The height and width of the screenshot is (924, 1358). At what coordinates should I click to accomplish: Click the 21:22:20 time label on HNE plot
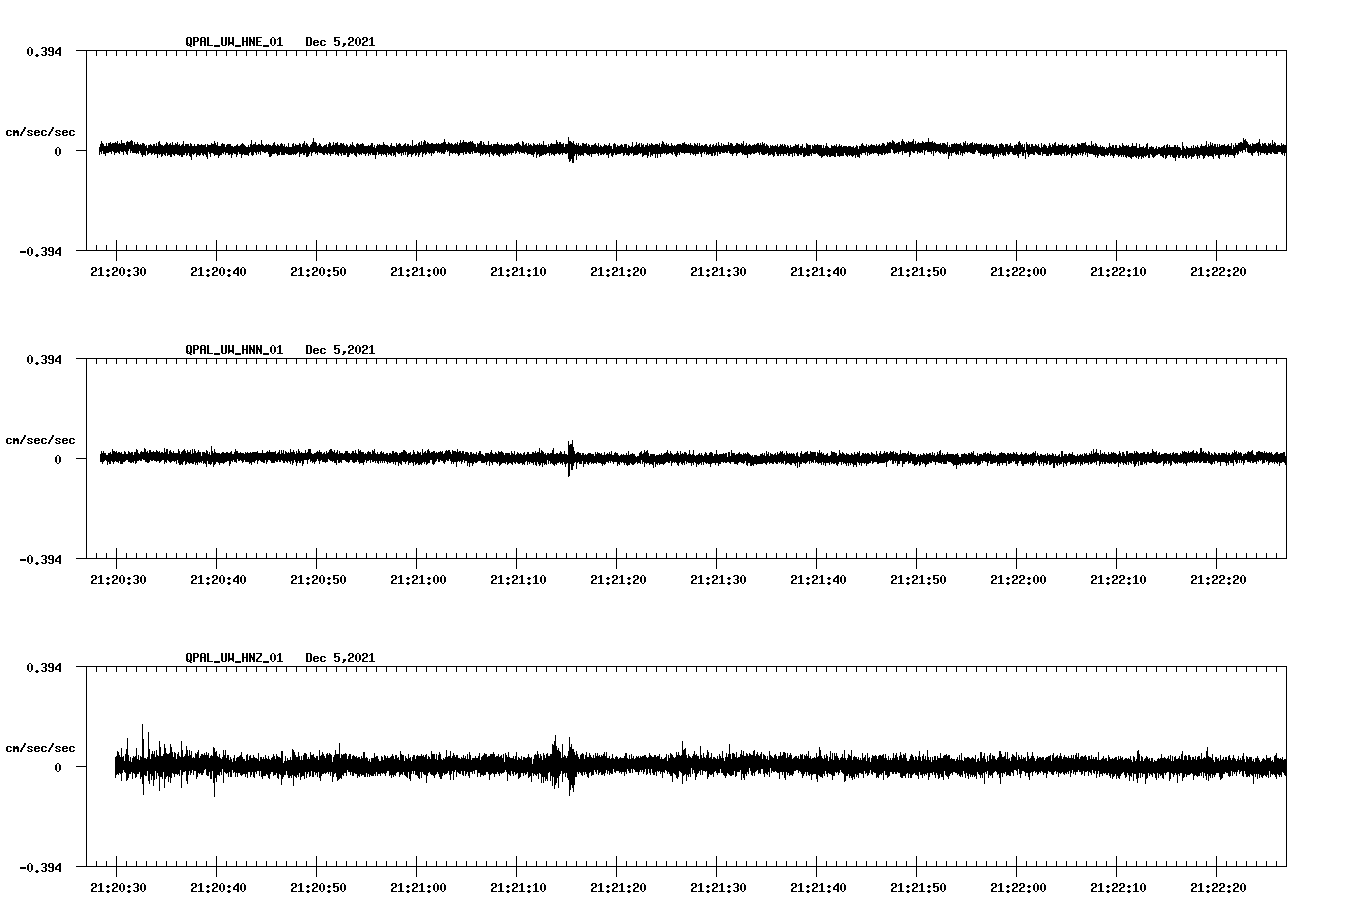(x=1218, y=272)
